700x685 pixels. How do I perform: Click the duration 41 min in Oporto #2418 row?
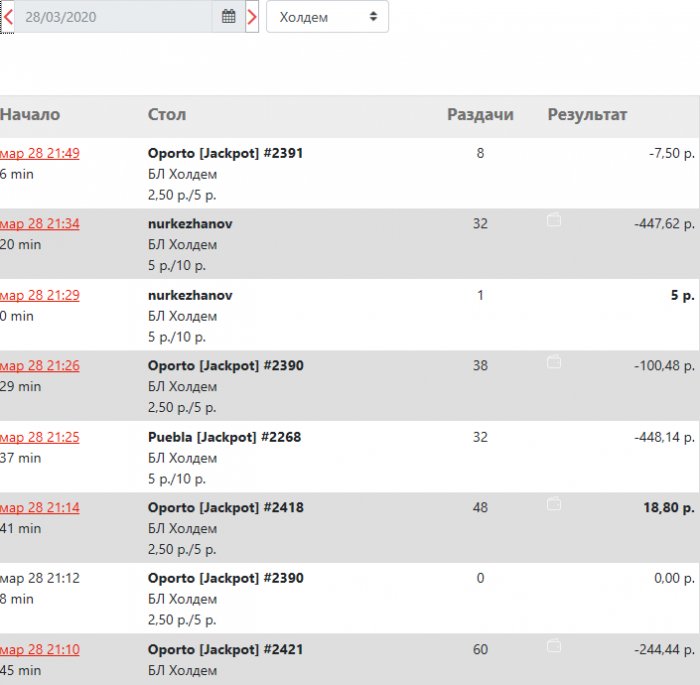[x=21, y=529]
